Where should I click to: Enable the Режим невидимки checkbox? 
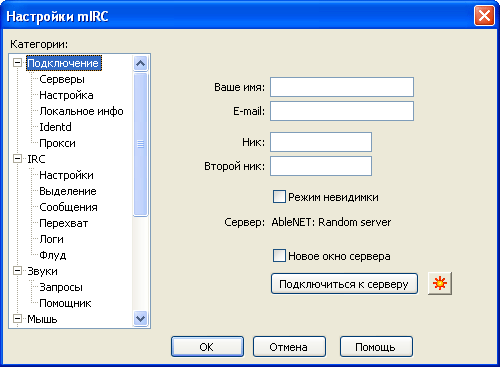coord(279,197)
